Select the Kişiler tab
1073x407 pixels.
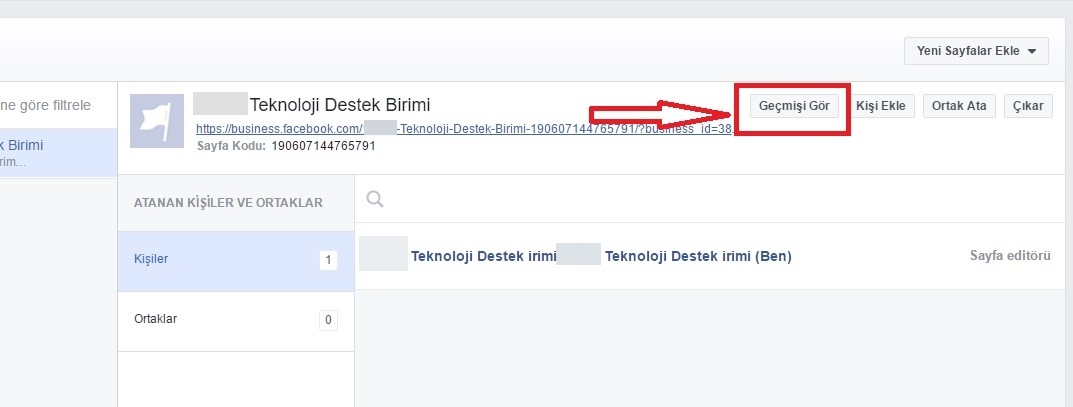236,261
